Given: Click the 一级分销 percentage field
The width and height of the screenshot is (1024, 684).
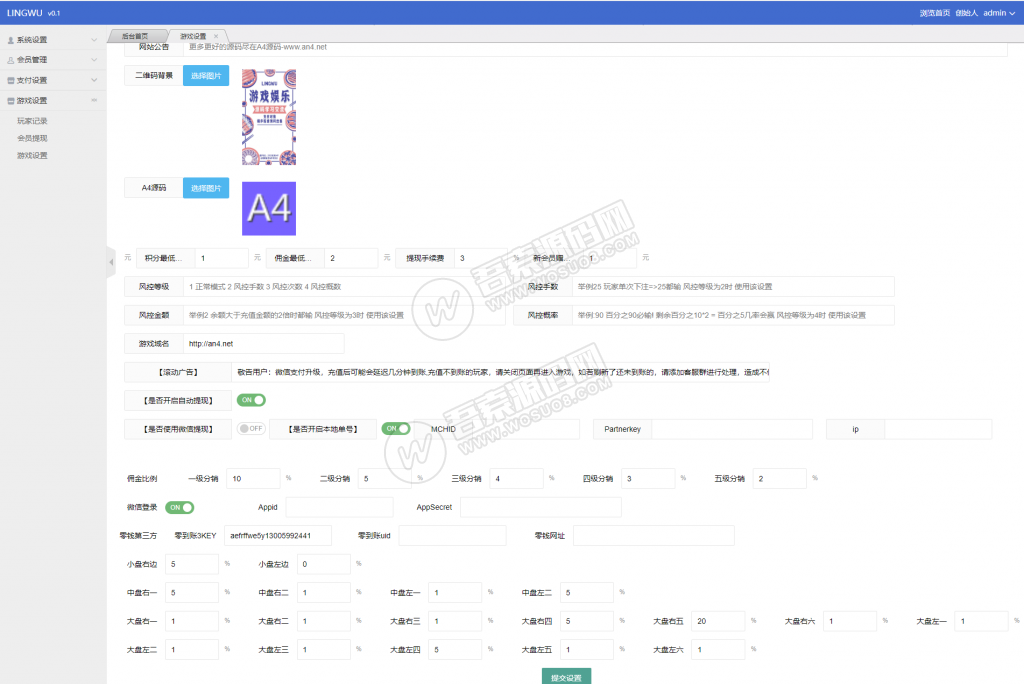Looking at the screenshot, I should [x=253, y=478].
